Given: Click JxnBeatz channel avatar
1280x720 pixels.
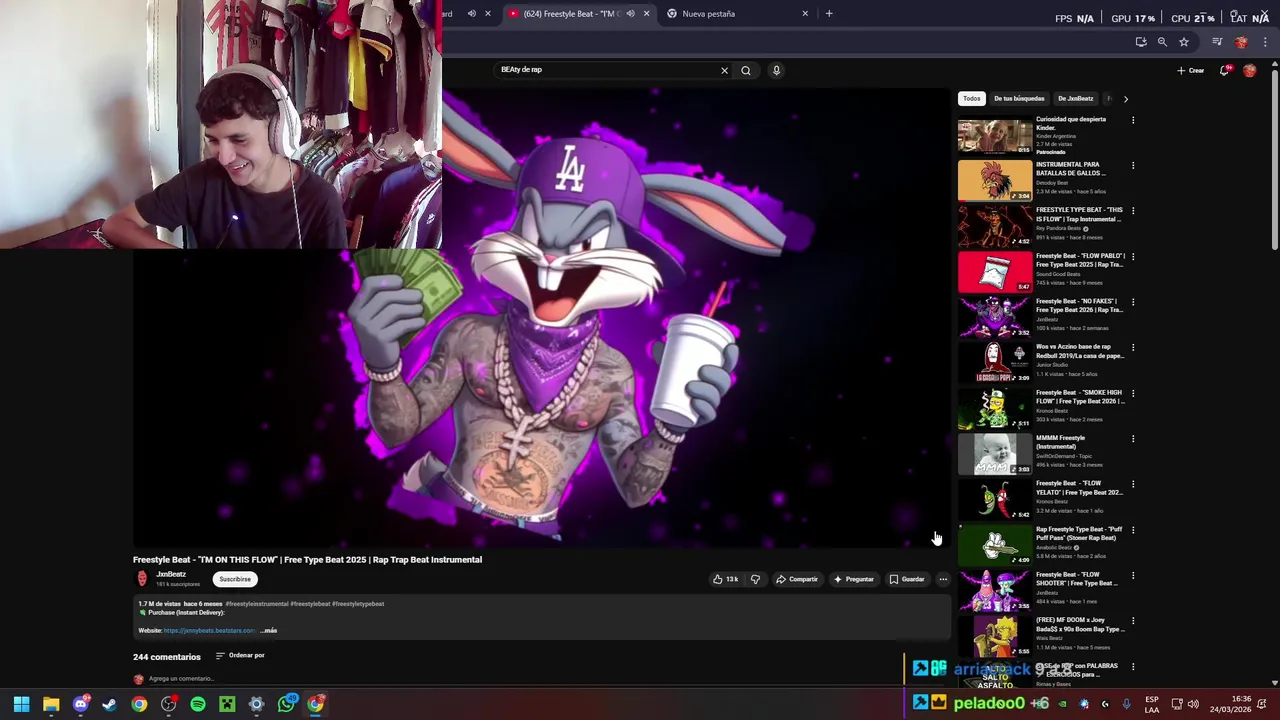Looking at the screenshot, I should (x=142, y=579).
